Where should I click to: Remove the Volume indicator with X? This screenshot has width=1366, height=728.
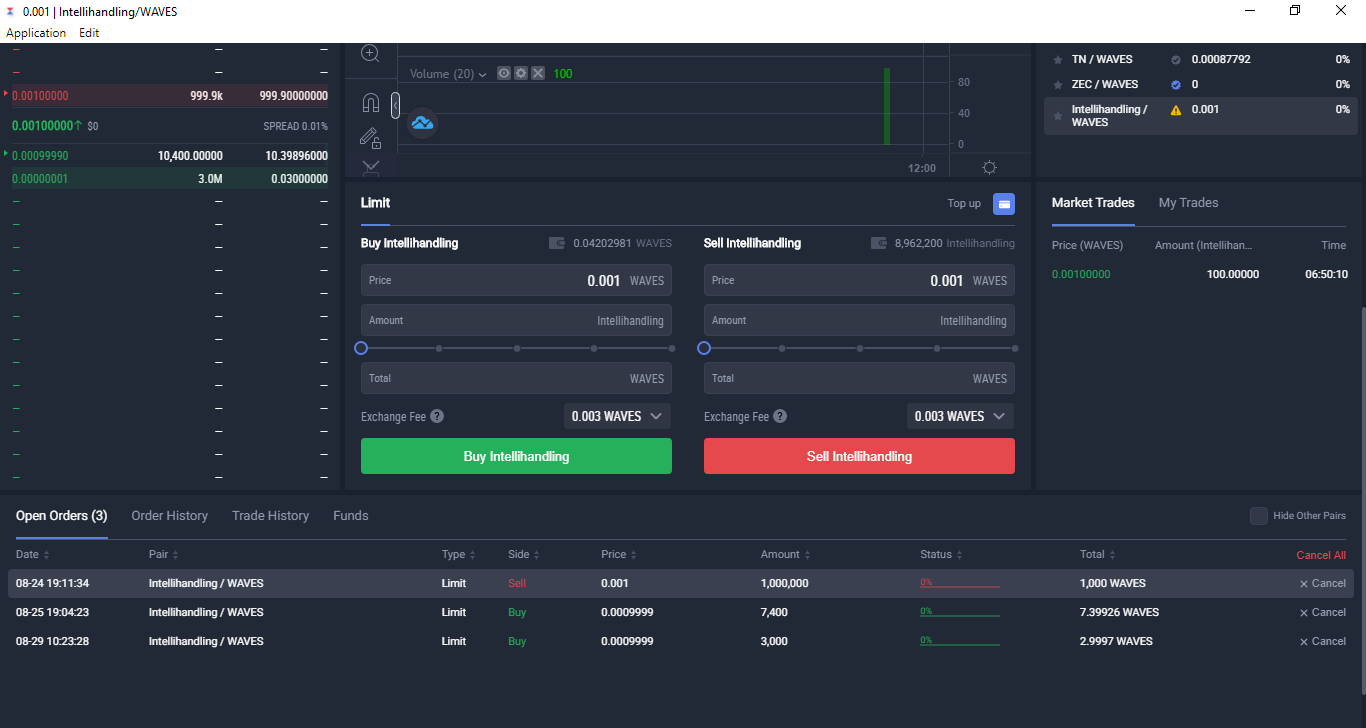[x=538, y=73]
